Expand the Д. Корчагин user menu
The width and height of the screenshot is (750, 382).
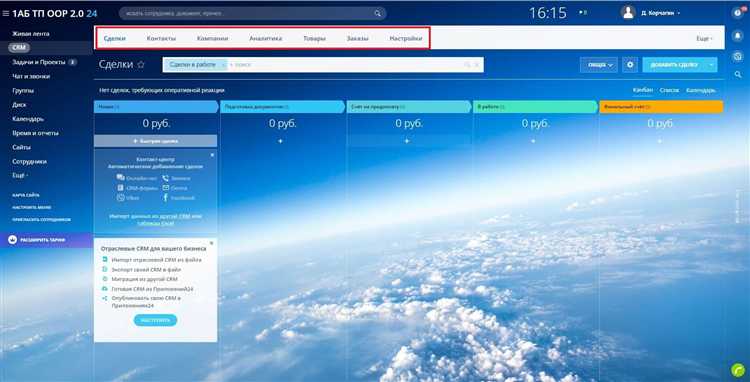click(x=661, y=13)
